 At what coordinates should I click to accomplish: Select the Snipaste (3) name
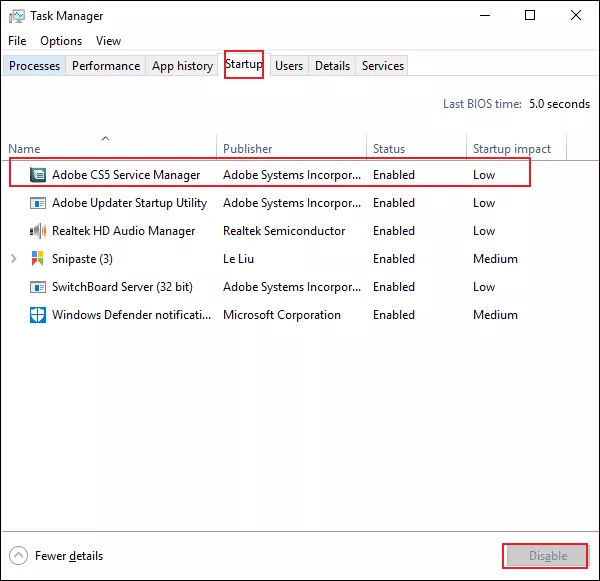(82, 259)
